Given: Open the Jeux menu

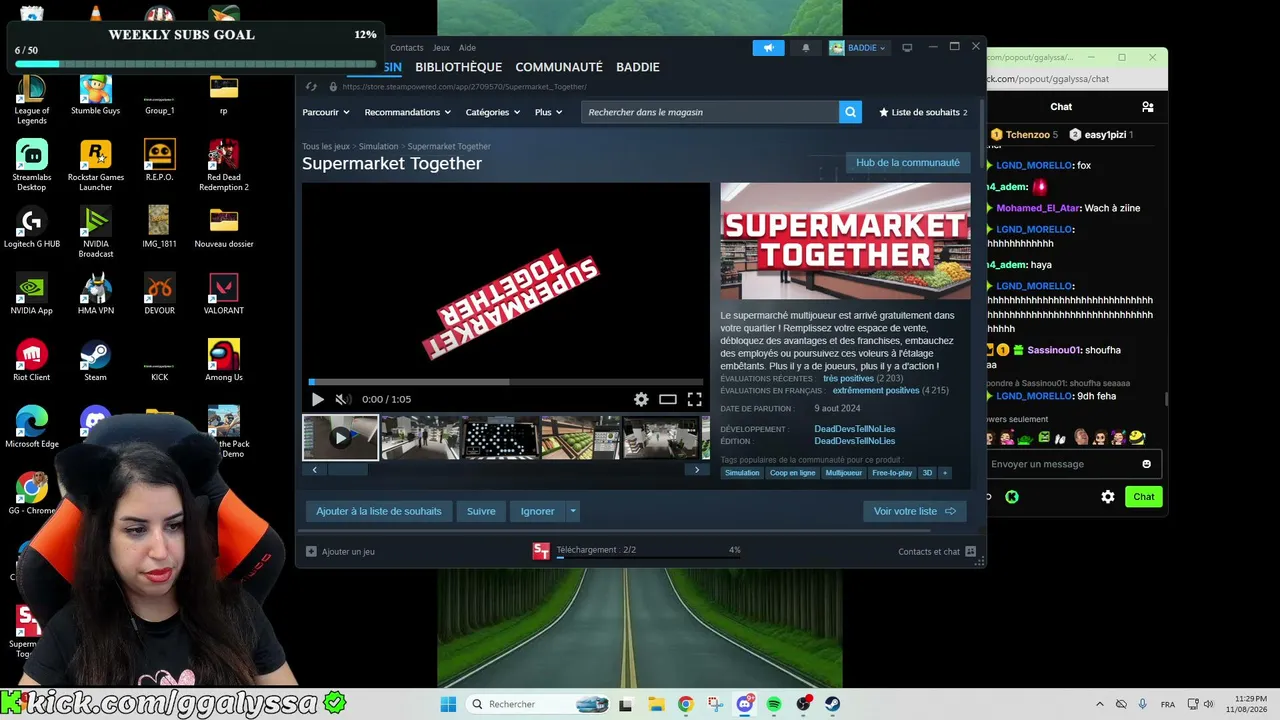Looking at the screenshot, I should [x=441, y=48].
